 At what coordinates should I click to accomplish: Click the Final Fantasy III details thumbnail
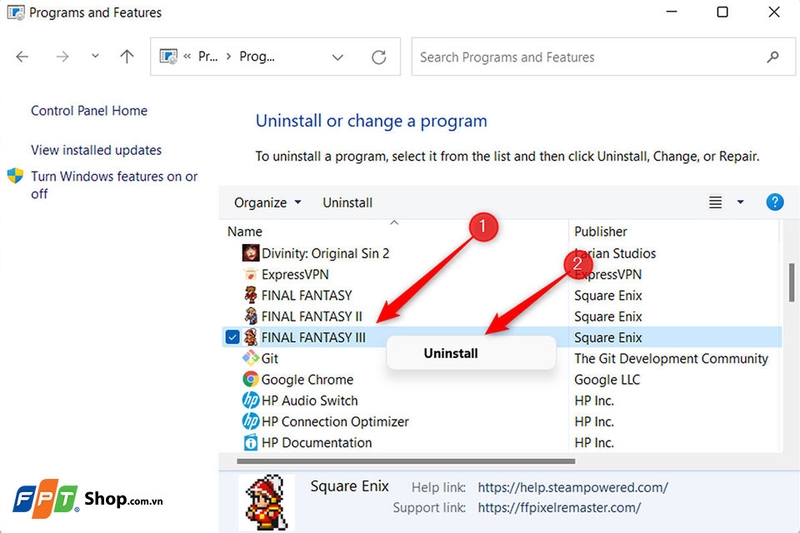[x=266, y=502]
